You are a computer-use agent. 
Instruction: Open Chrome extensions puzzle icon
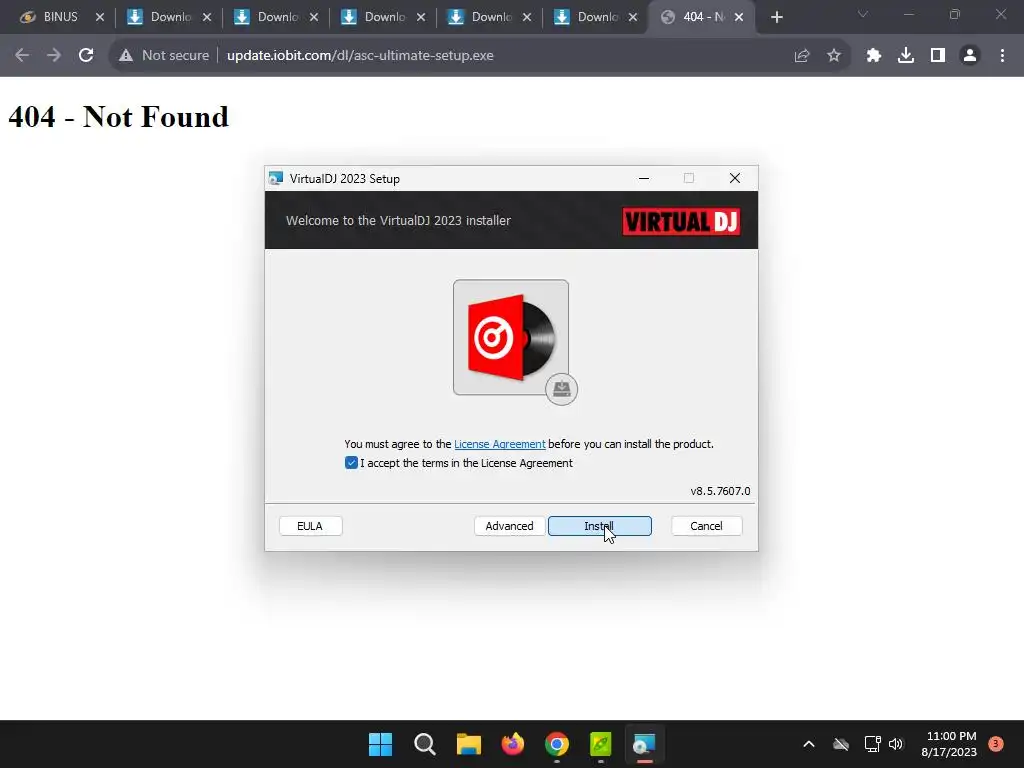coord(874,56)
